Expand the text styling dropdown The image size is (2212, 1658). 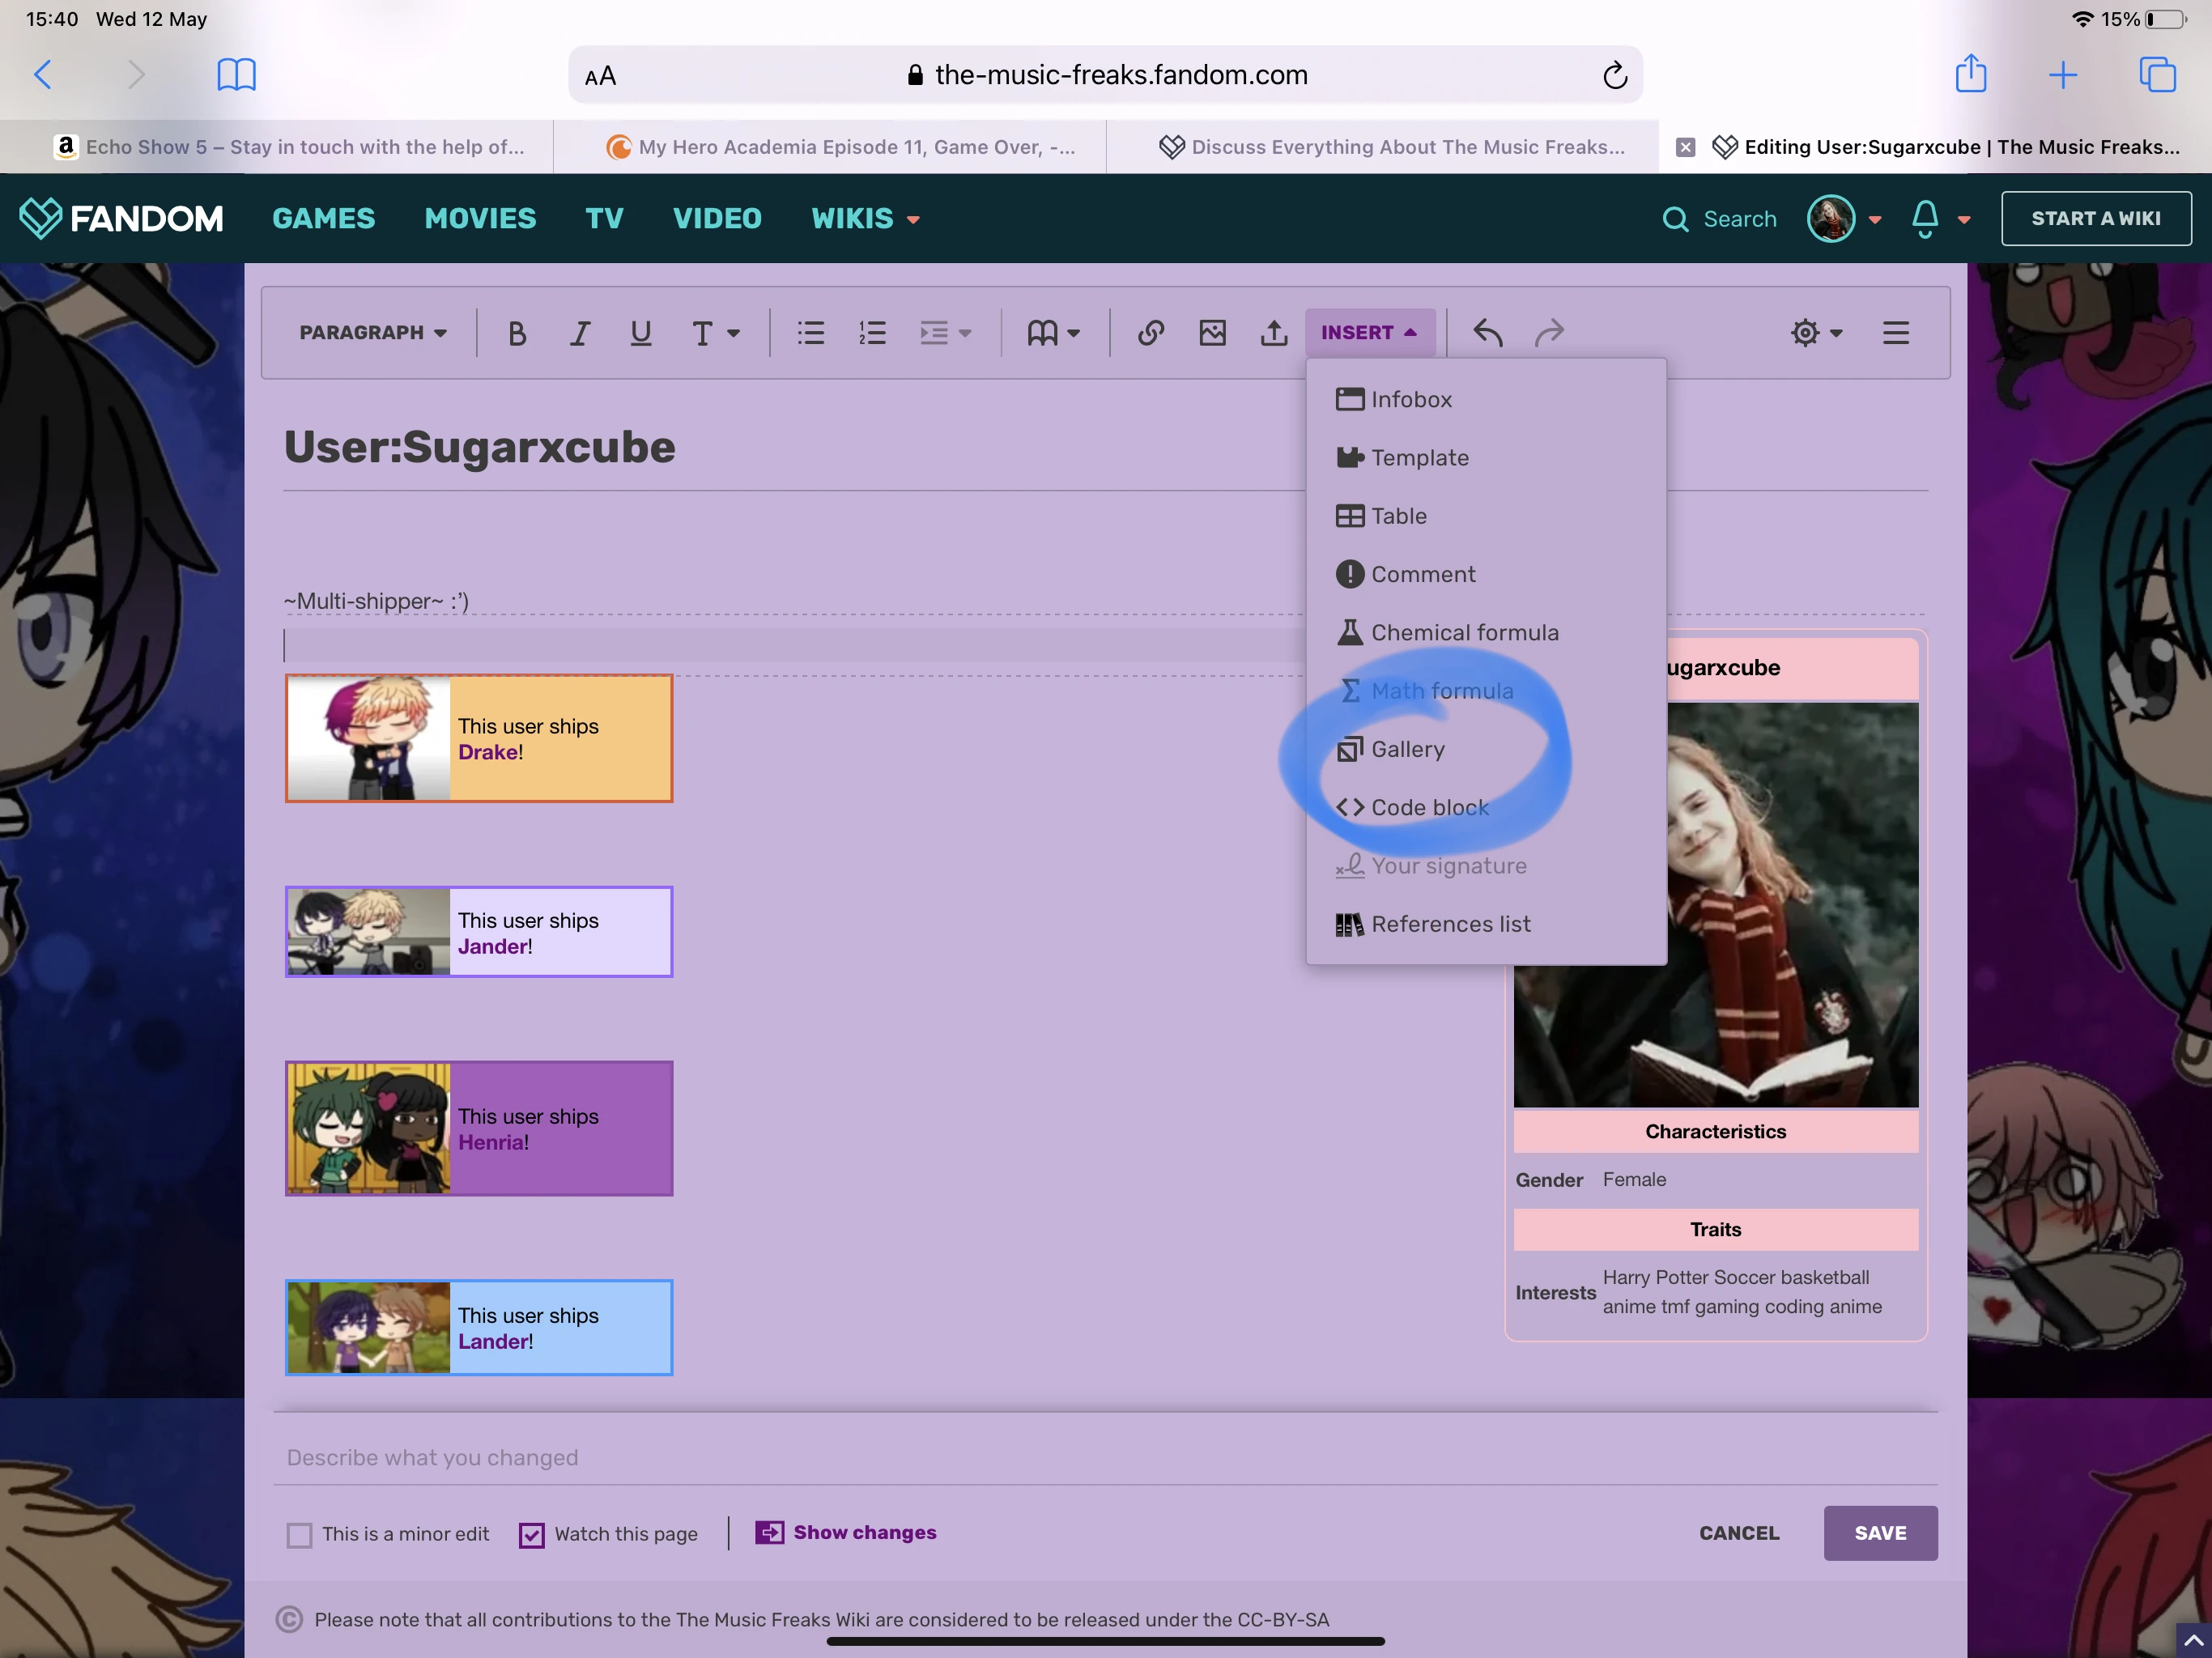pos(715,333)
